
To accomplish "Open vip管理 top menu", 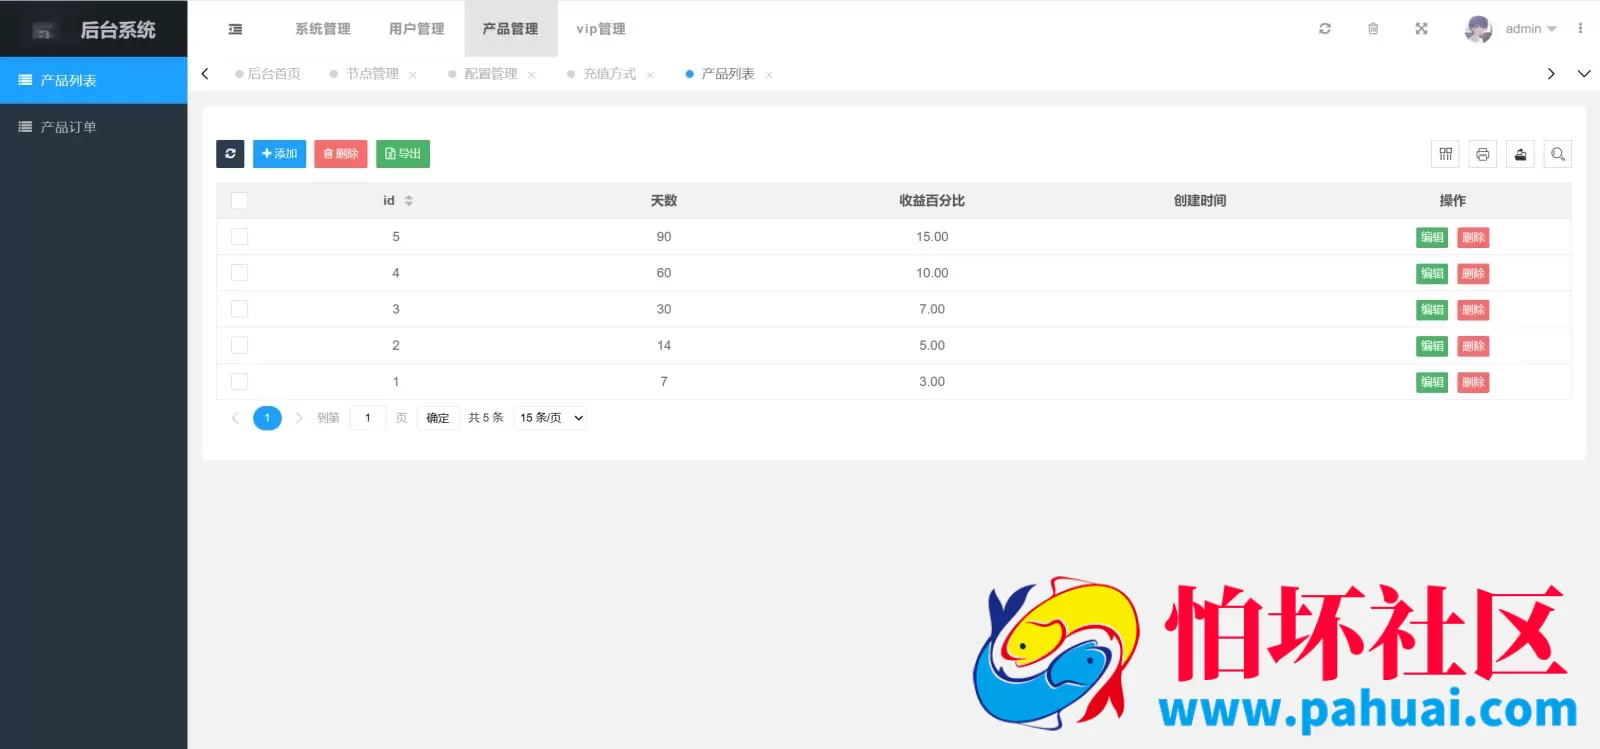I will (600, 29).
